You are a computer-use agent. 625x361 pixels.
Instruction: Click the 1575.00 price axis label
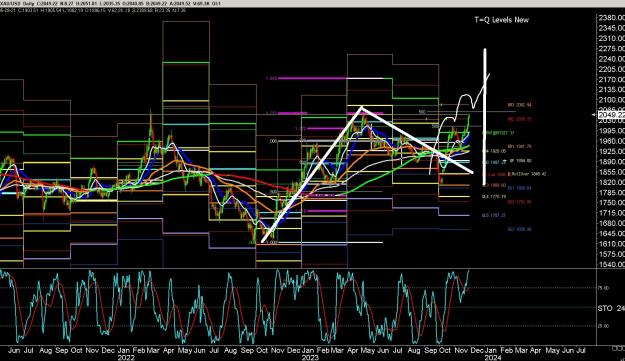coord(611,254)
